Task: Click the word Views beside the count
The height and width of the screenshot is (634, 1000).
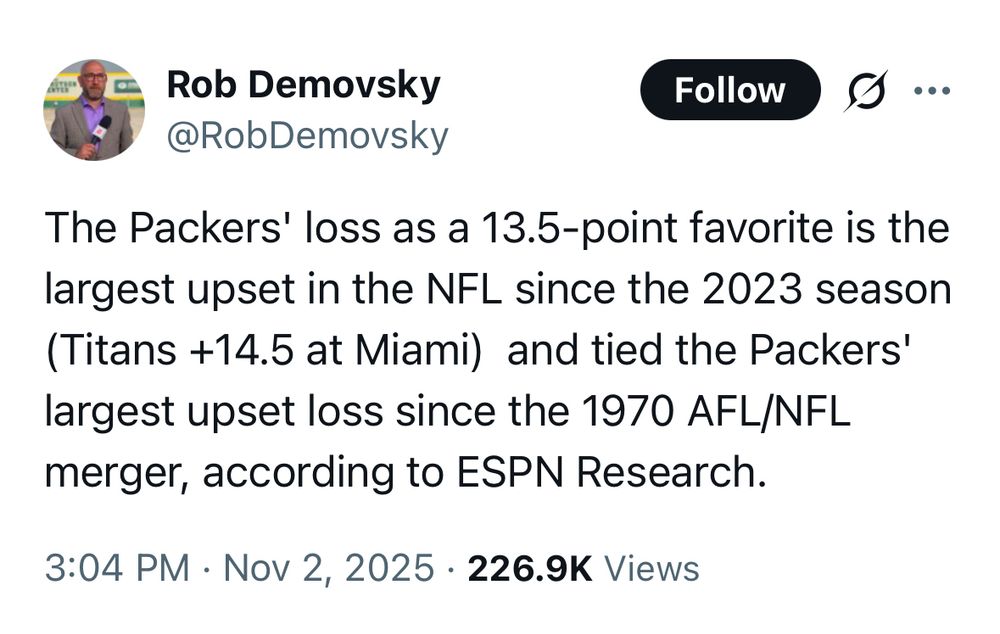Action: pyautogui.click(x=652, y=569)
